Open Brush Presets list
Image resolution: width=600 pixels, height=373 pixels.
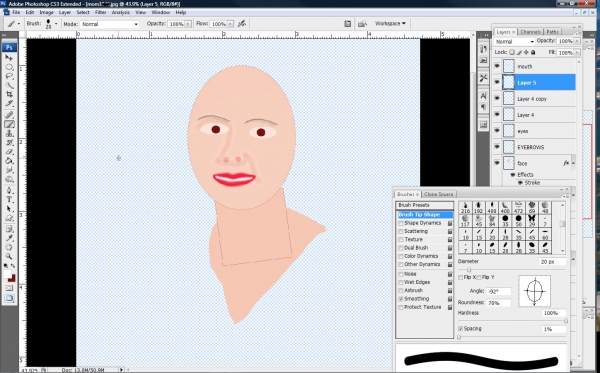(425, 205)
